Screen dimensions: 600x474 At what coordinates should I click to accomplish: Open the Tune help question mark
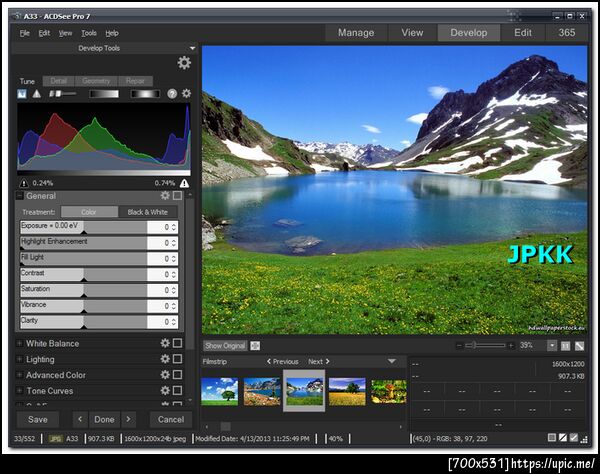click(x=172, y=94)
